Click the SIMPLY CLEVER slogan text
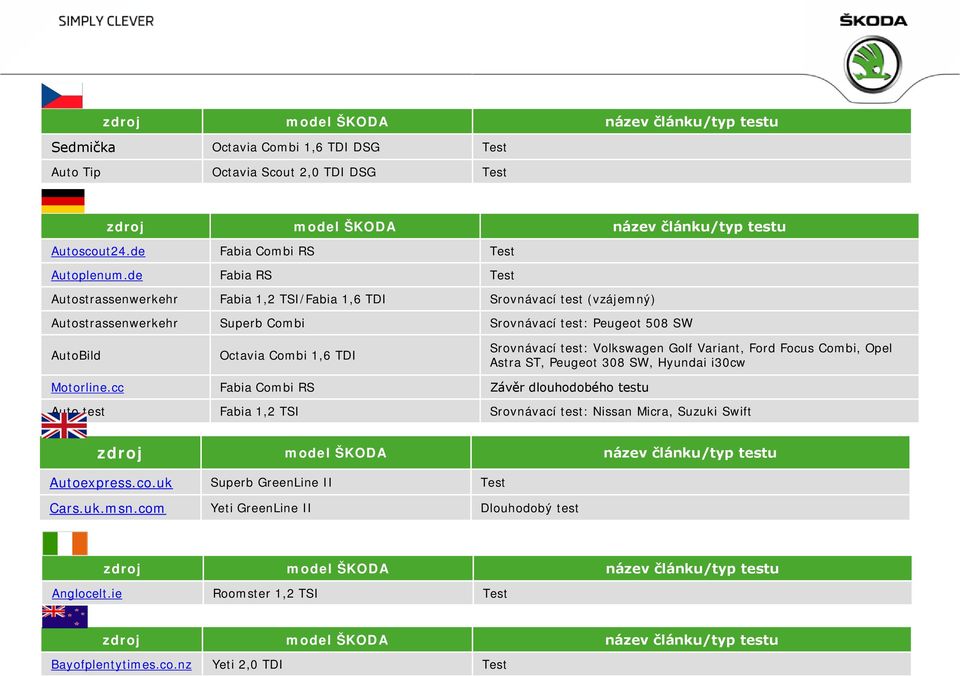 tap(106, 21)
